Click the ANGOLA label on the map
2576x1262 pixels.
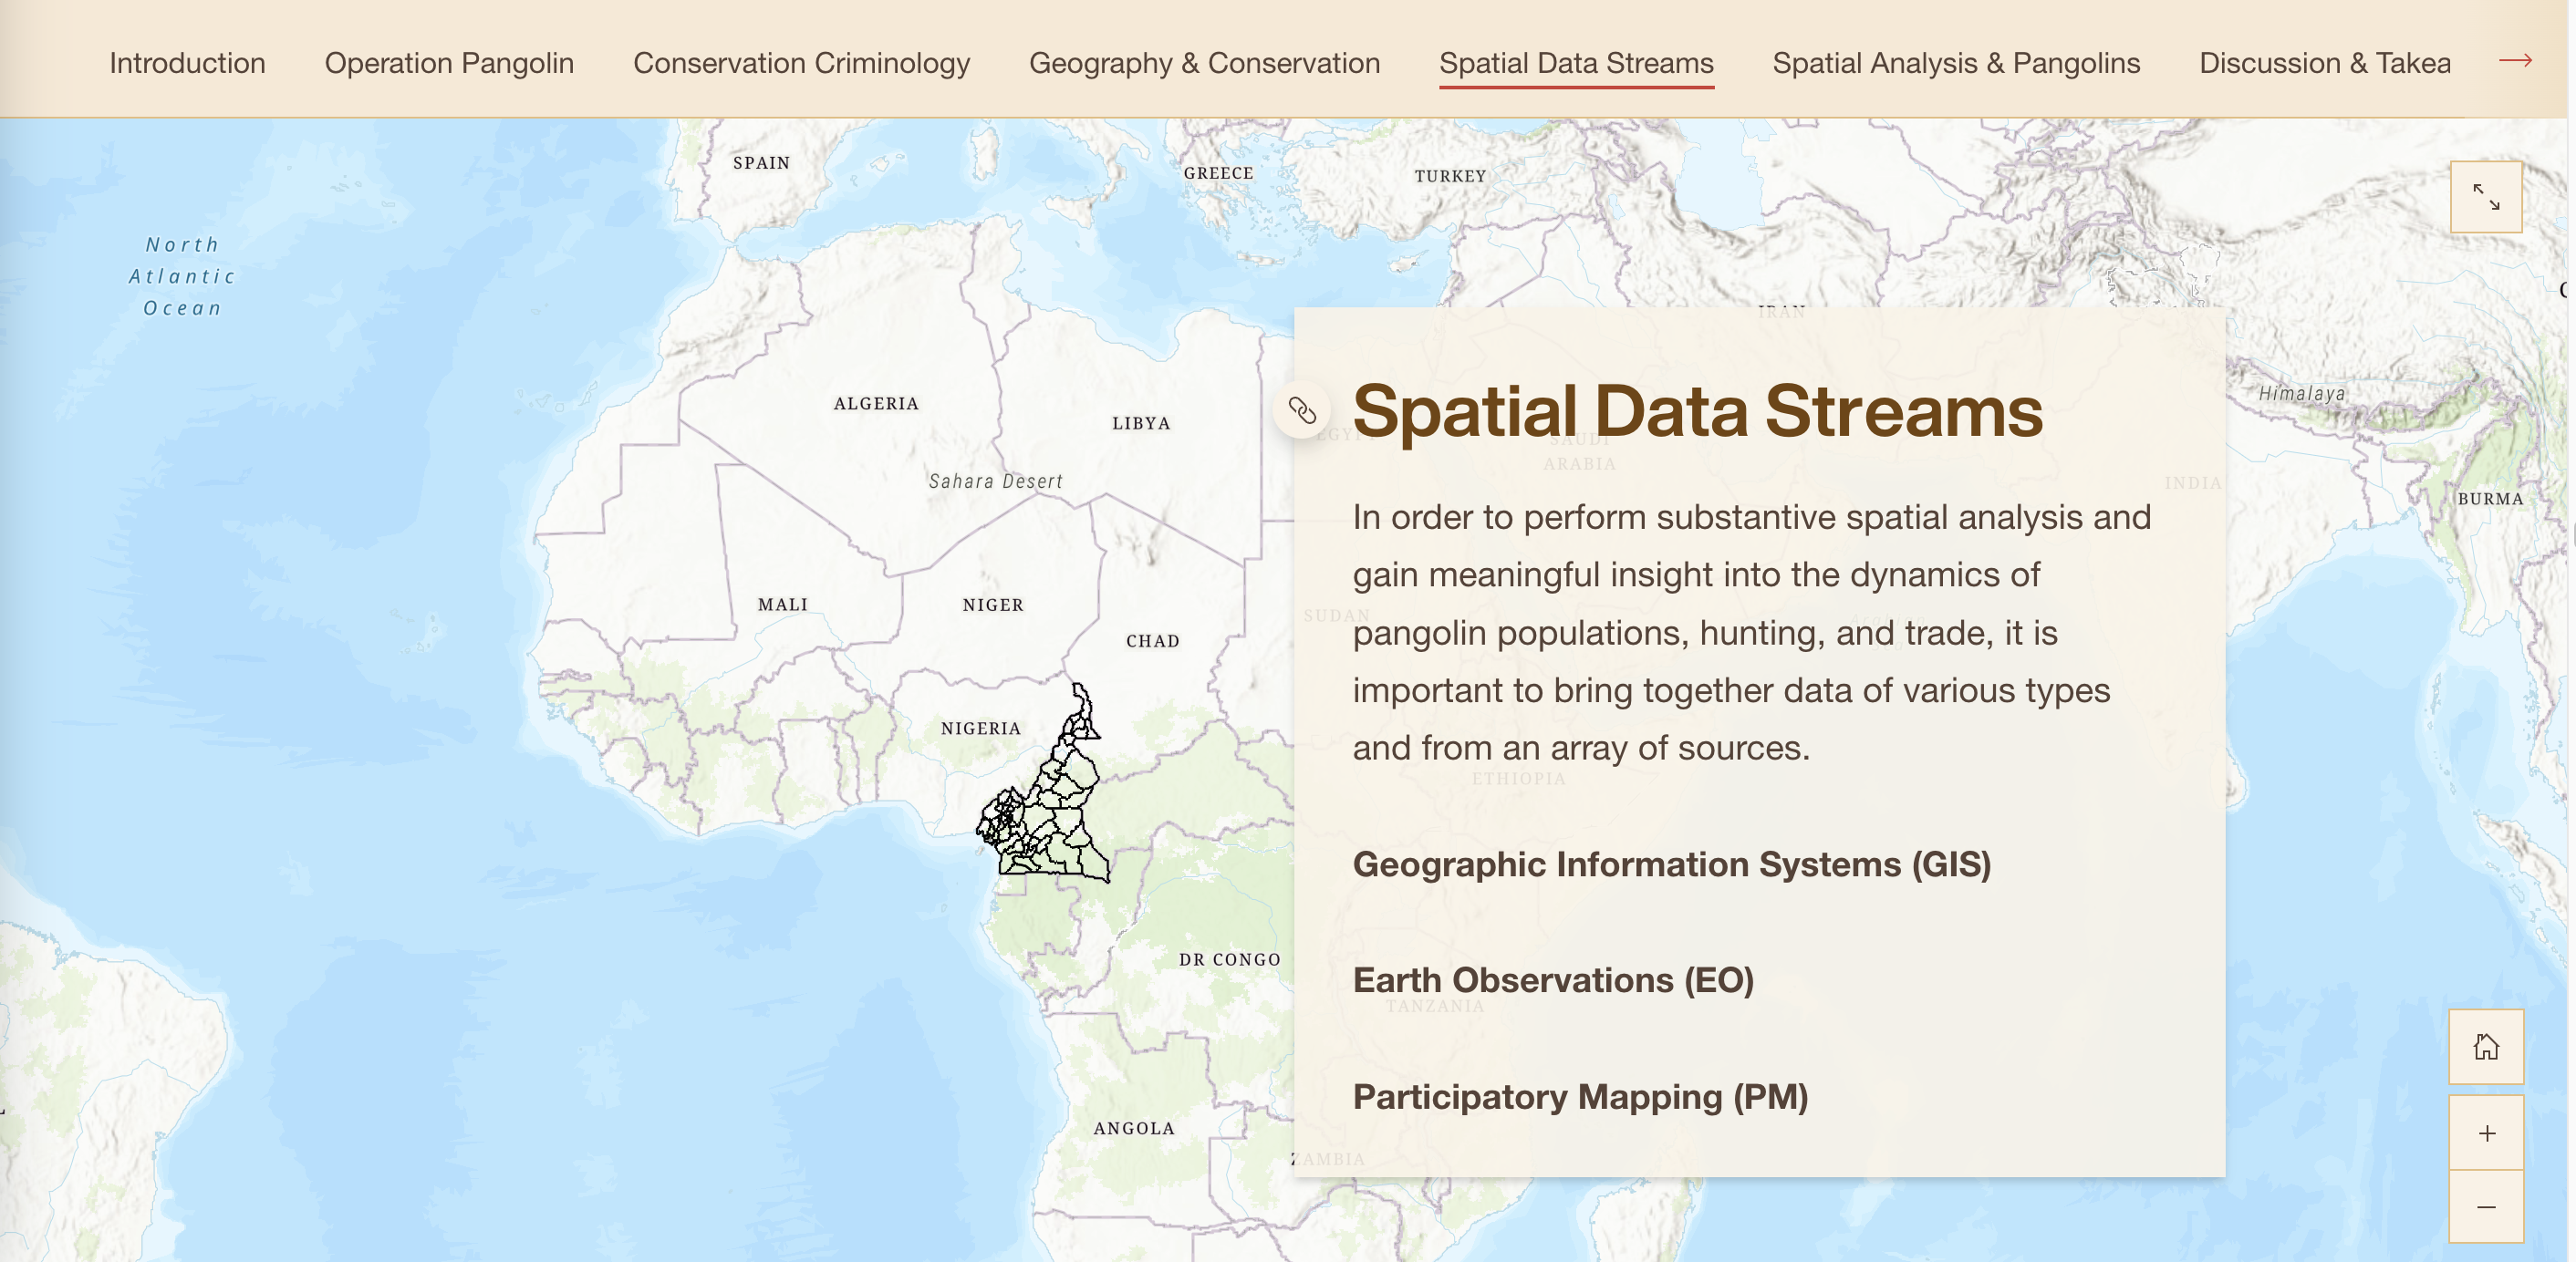[x=1134, y=1128]
